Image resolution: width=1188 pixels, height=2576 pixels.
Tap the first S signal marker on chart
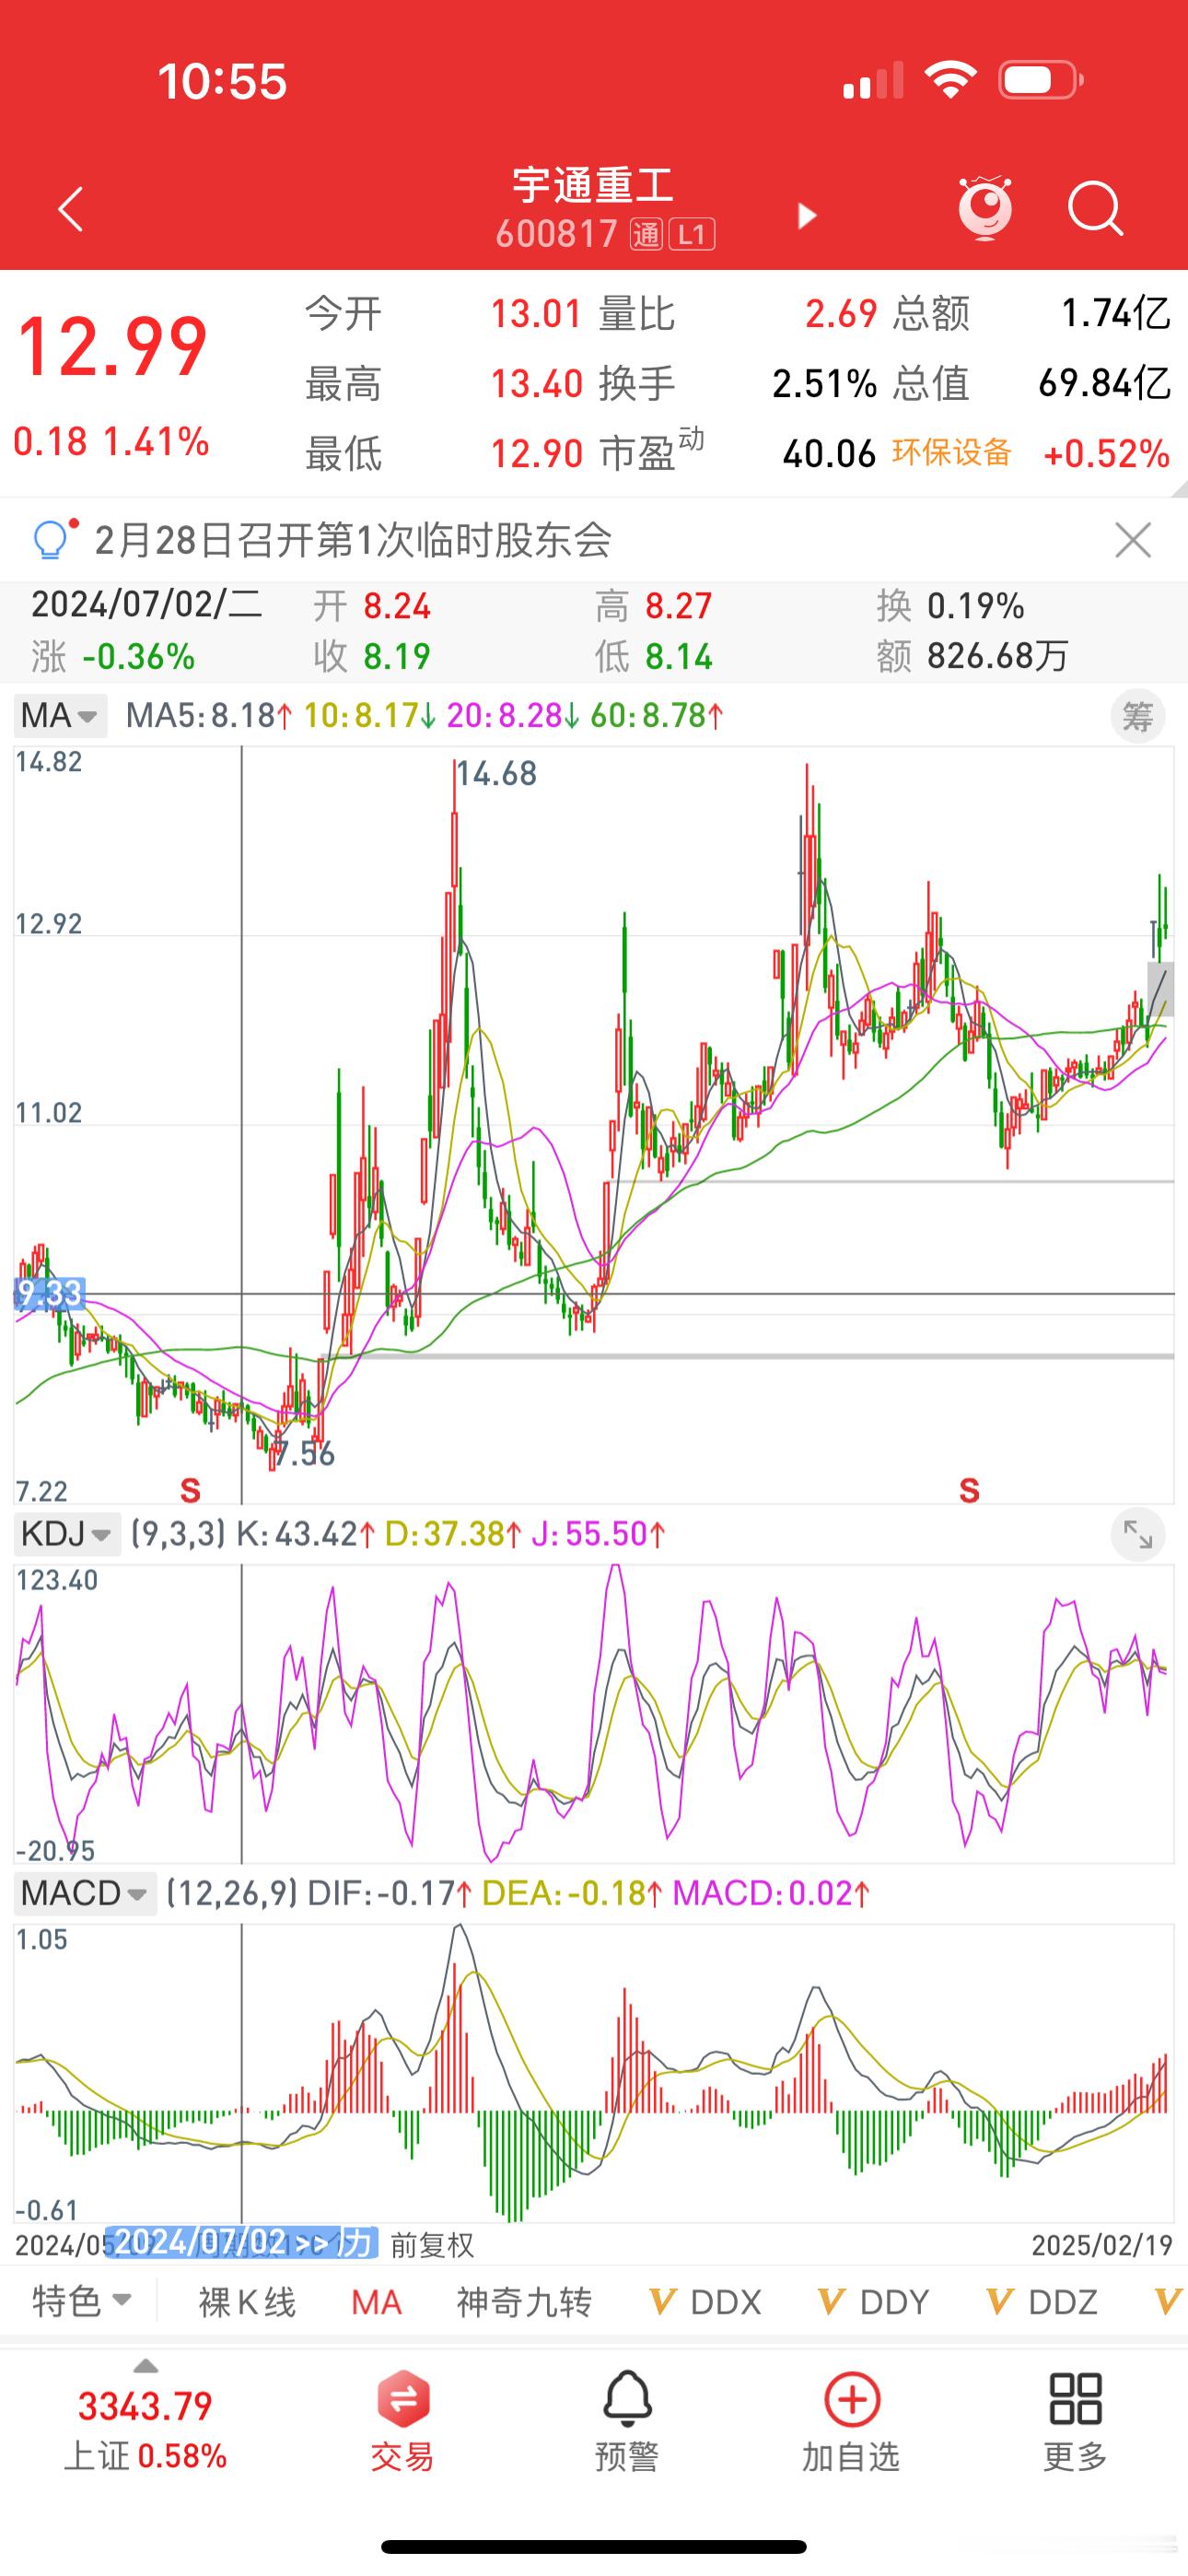coord(190,1490)
